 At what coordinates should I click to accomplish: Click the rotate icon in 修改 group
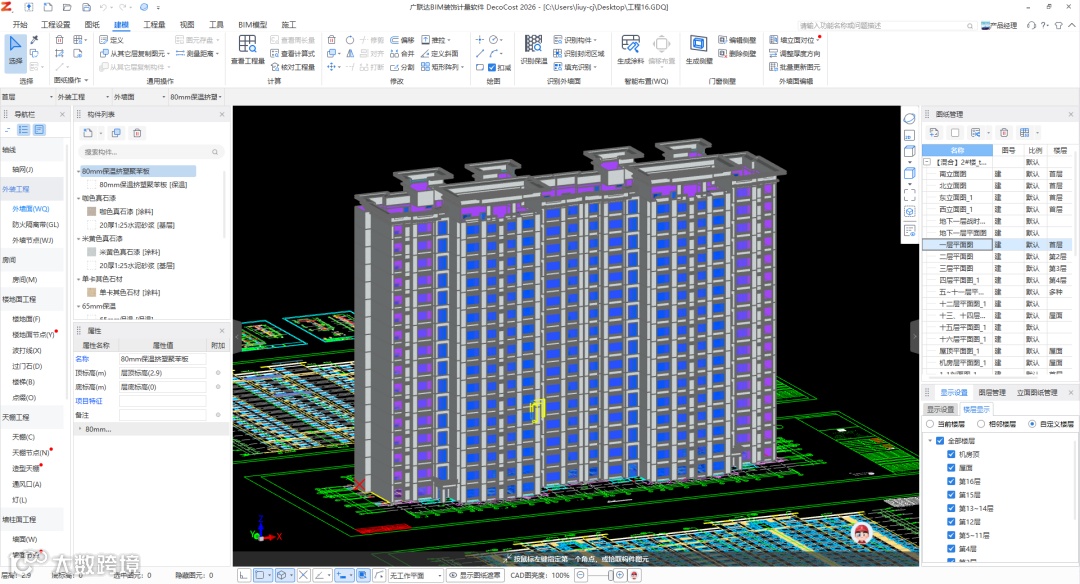pos(350,40)
